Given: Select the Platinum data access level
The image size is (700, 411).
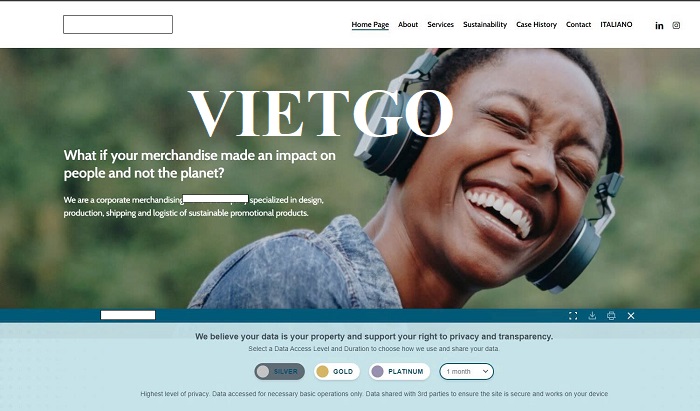Looking at the screenshot, I should (x=400, y=371).
